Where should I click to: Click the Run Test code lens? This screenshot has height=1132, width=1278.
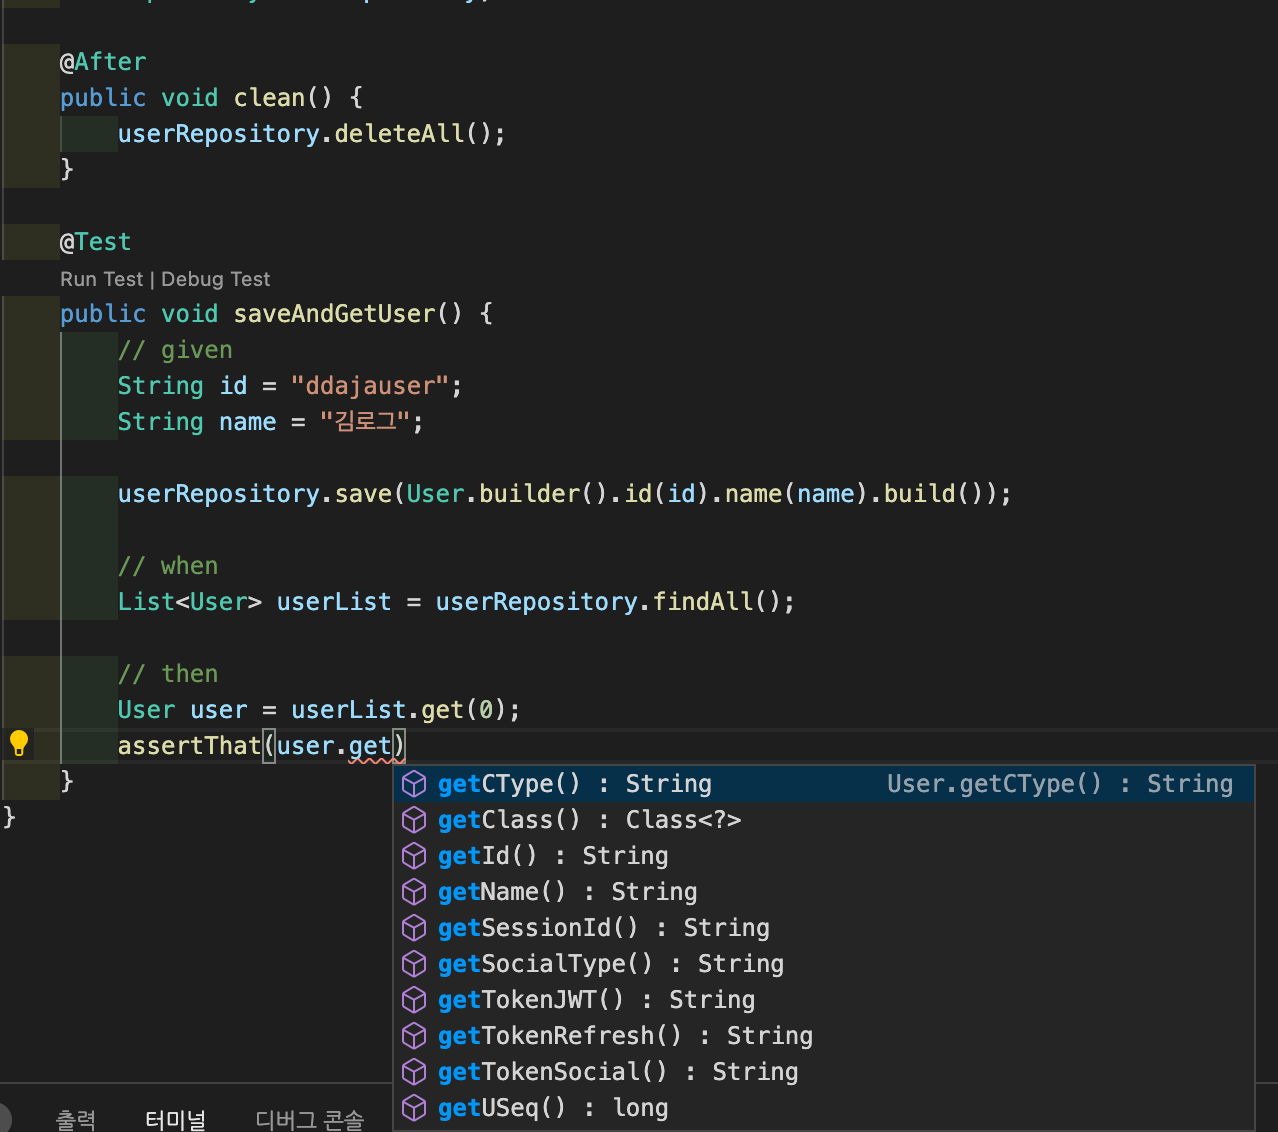pos(102,279)
